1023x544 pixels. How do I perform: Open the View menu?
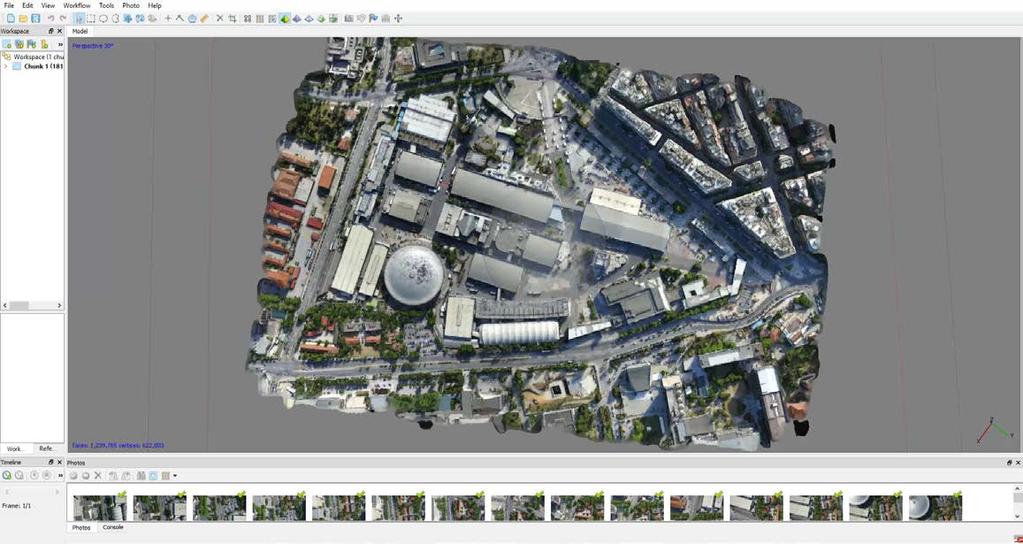tap(48, 5)
